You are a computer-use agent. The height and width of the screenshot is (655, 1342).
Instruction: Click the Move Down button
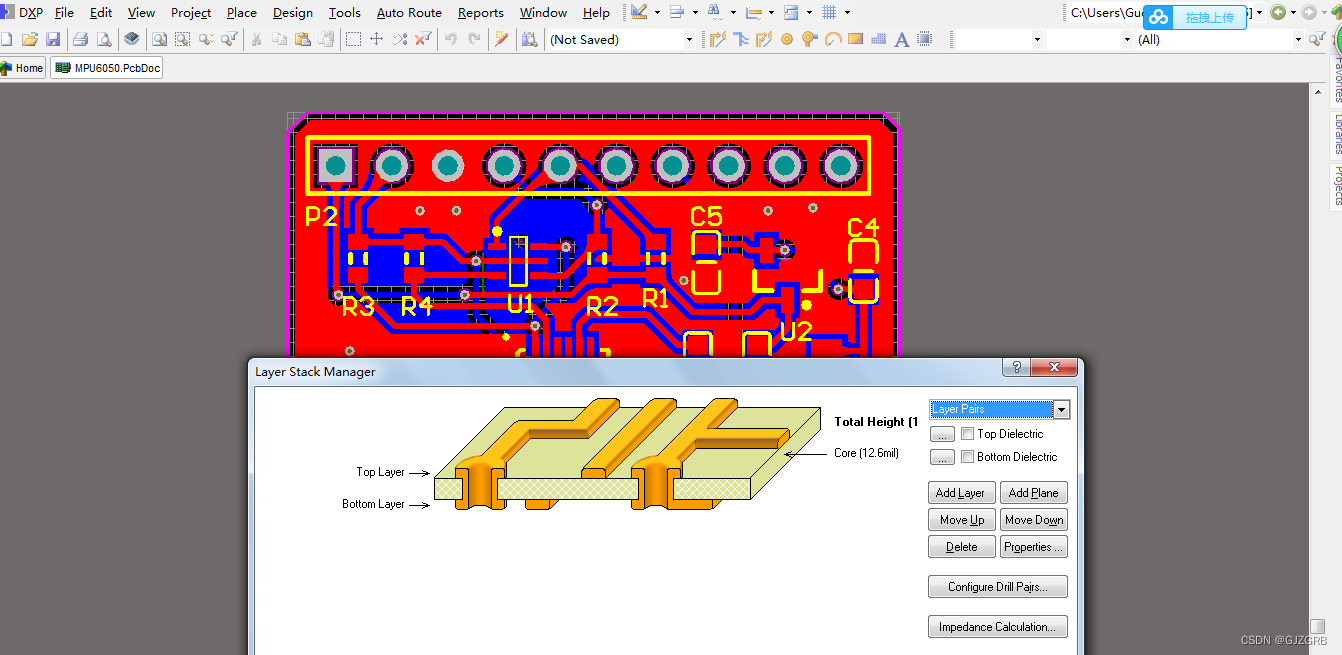pos(1033,519)
